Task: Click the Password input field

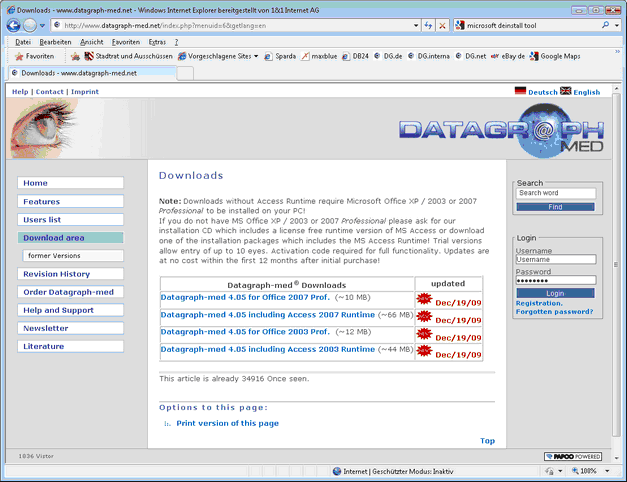Action: 556,280
